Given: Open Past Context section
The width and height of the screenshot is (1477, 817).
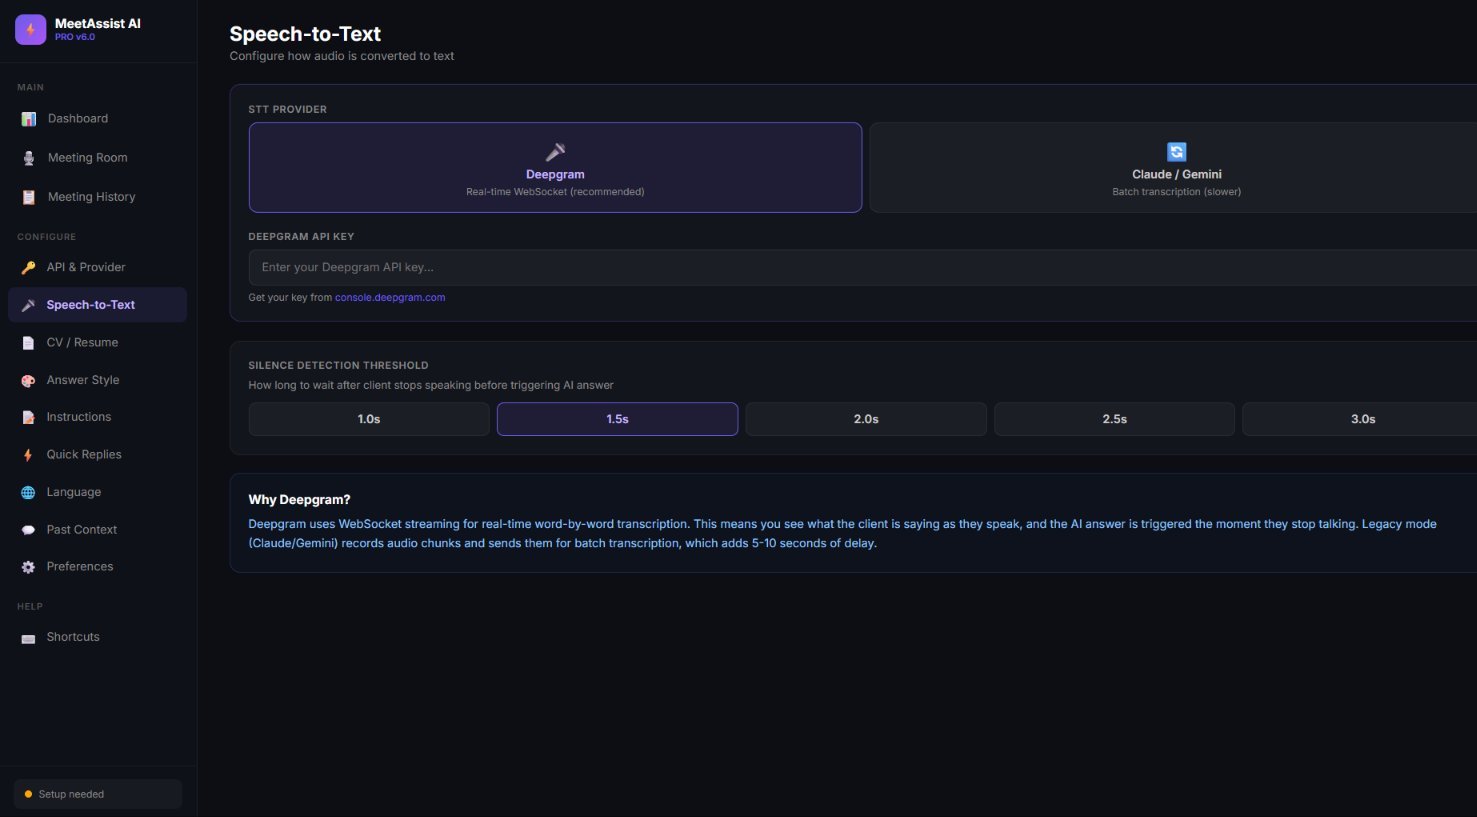Looking at the screenshot, I should 98,529.
